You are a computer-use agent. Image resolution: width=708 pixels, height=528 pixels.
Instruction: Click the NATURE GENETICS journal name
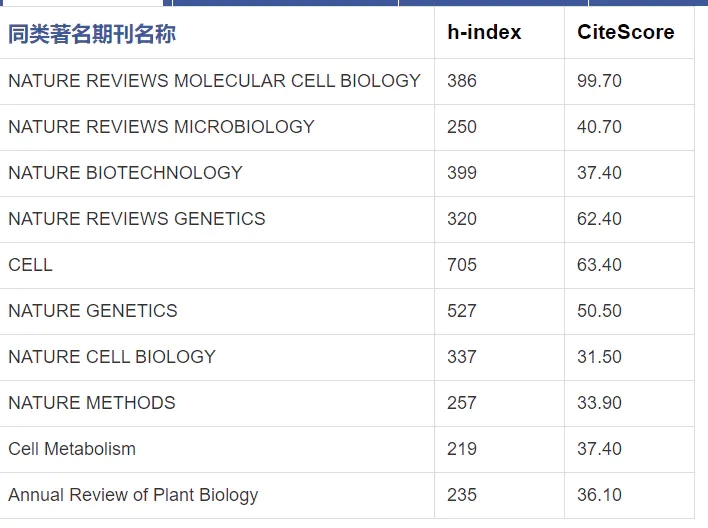[x=93, y=311]
